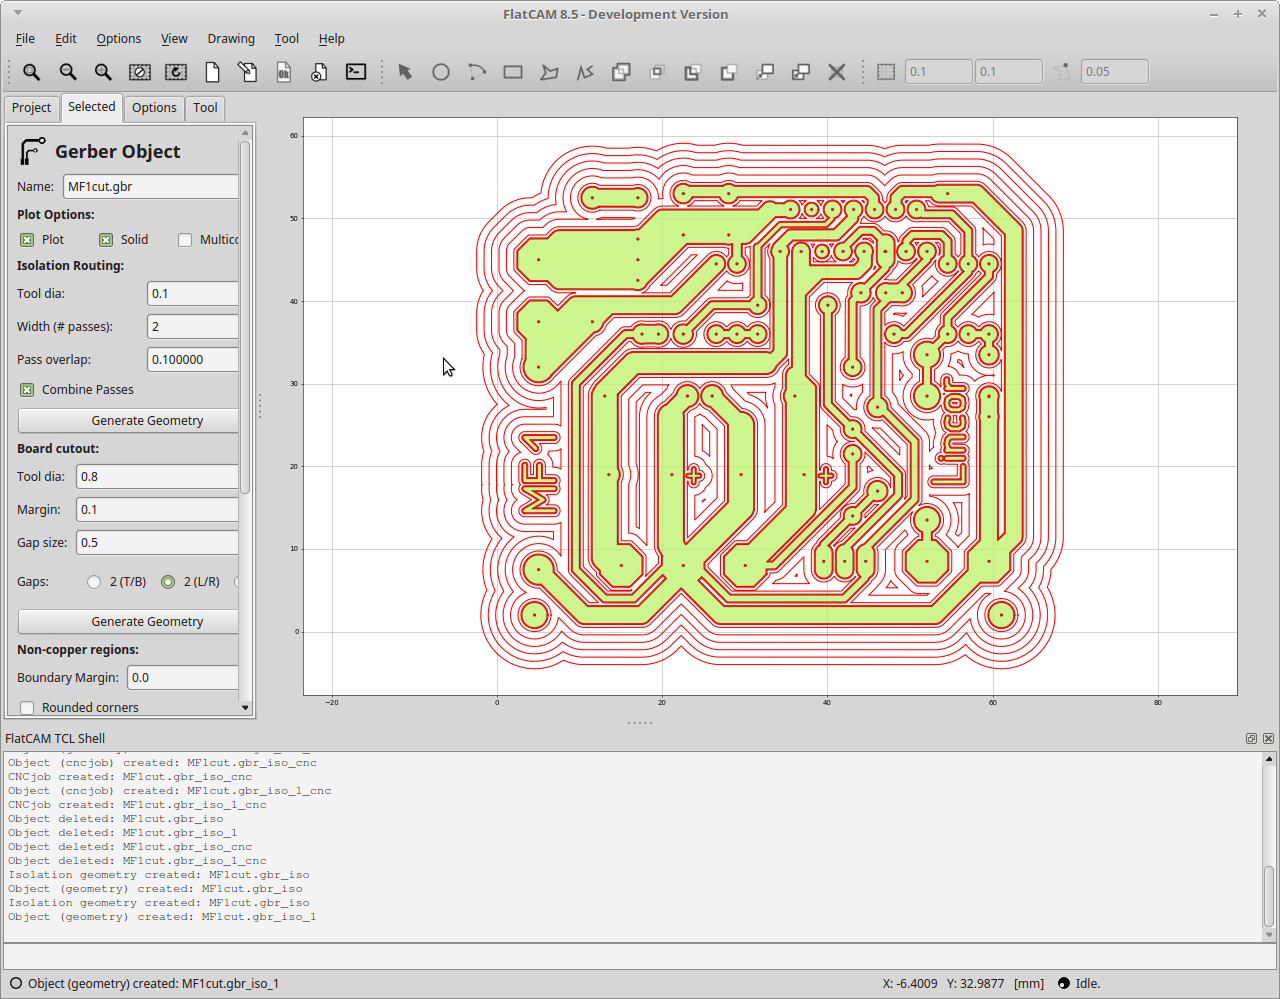The height and width of the screenshot is (999, 1280).
Task: Switch to the Project tab
Action: coord(31,108)
